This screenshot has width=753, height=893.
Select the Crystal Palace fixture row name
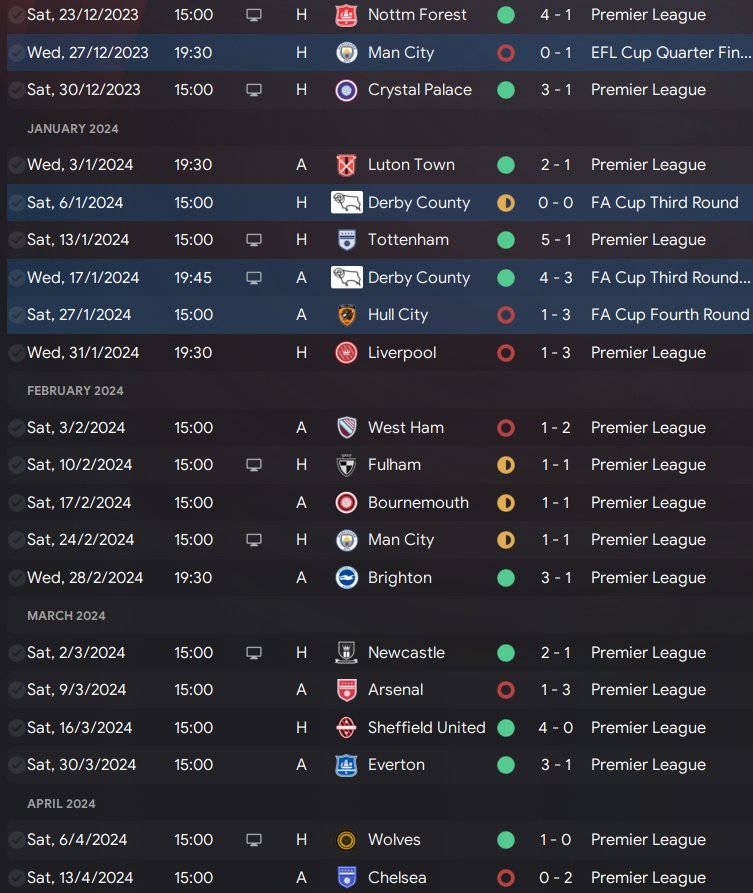tap(419, 90)
